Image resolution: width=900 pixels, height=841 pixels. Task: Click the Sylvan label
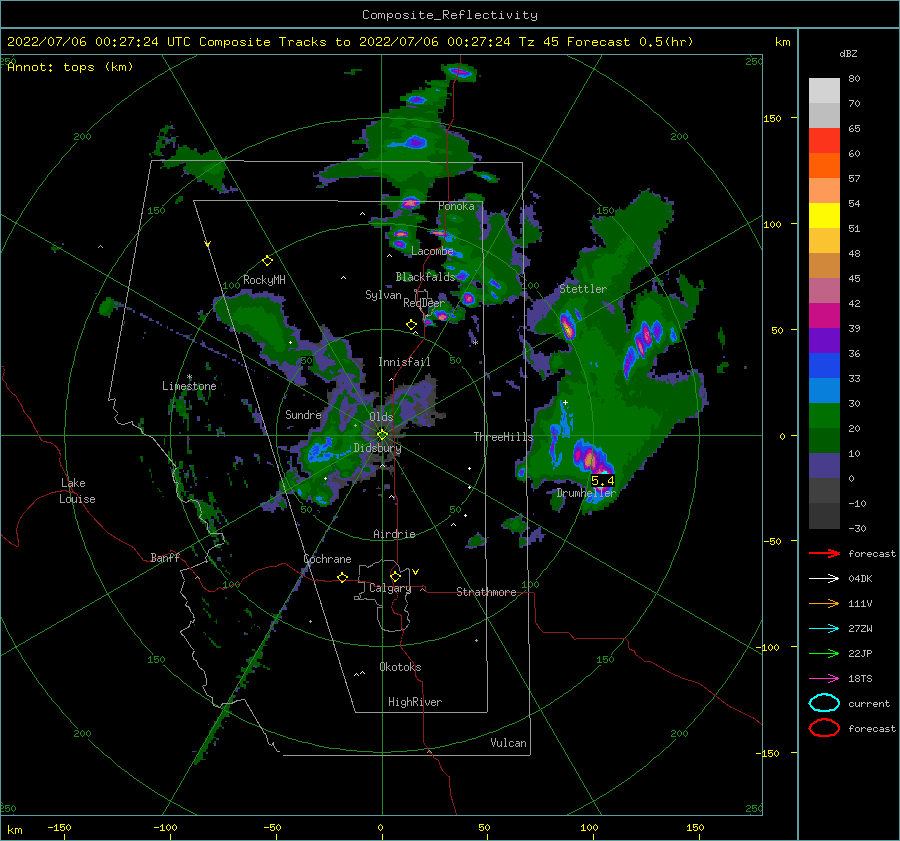pos(383,295)
